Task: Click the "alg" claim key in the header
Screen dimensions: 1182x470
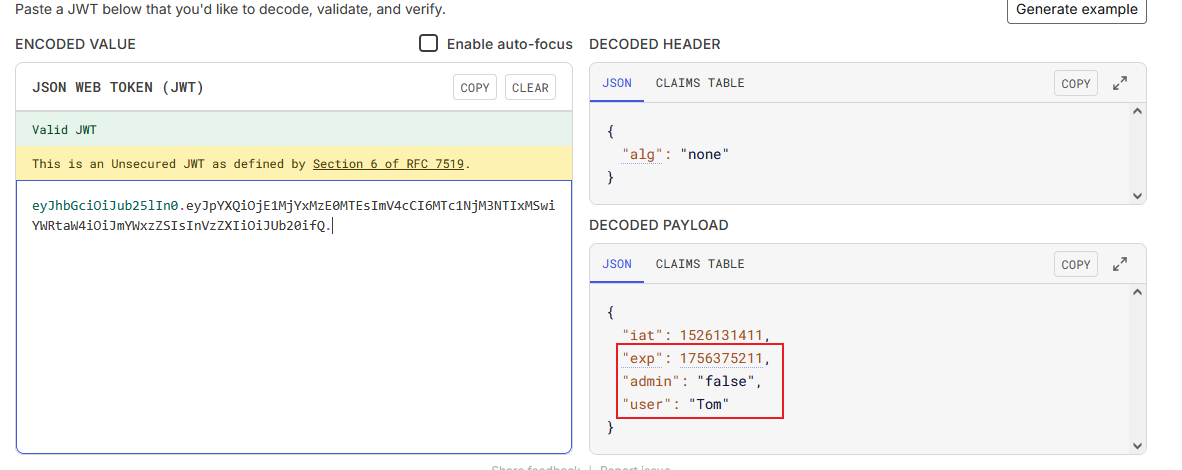Action: pos(640,155)
